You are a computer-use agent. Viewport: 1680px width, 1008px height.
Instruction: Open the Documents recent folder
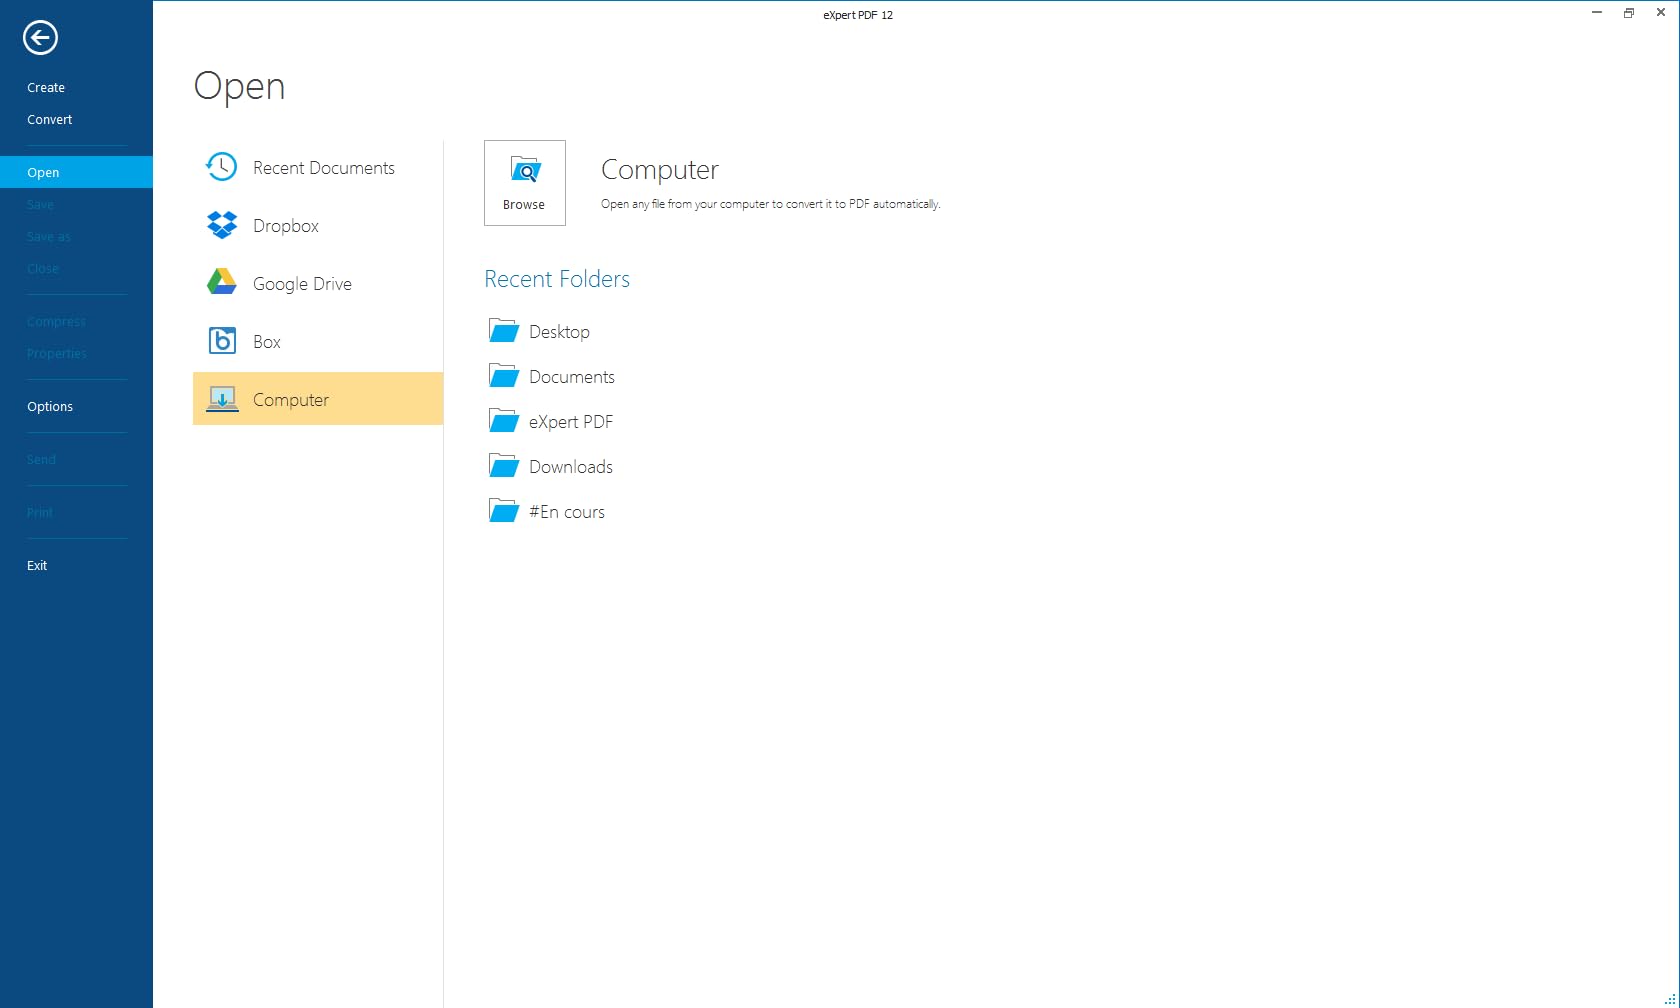pyautogui.click(x=571, y=377)
